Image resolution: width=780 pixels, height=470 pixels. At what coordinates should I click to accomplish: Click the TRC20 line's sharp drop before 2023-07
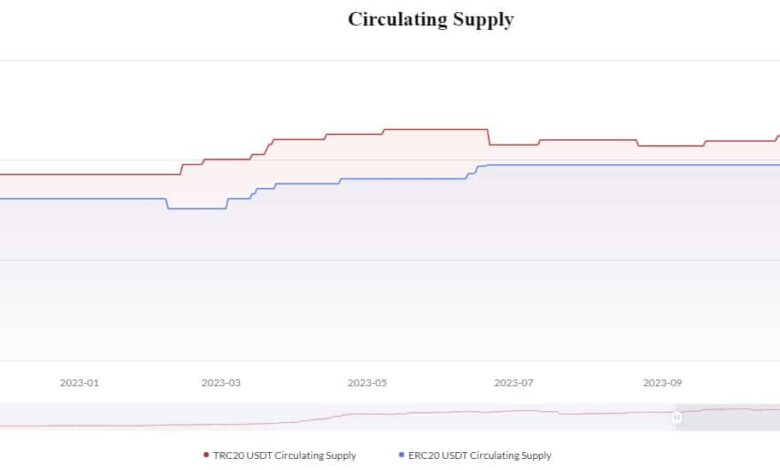[x=488, y=137]
